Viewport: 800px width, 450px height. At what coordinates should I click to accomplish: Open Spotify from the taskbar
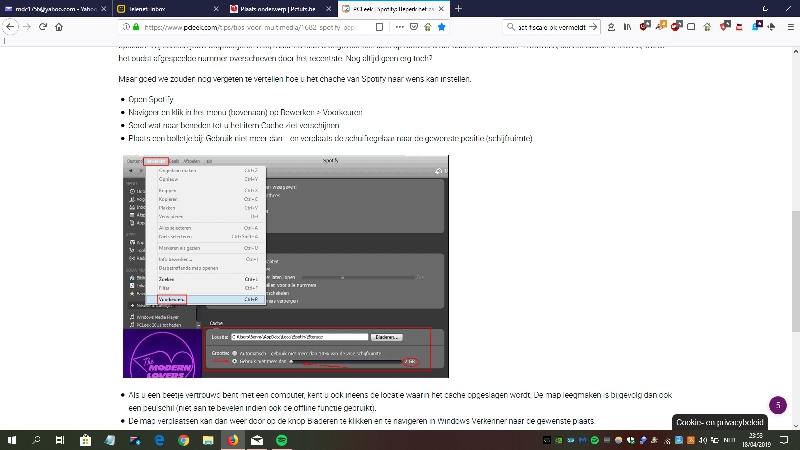click(282, 440)
